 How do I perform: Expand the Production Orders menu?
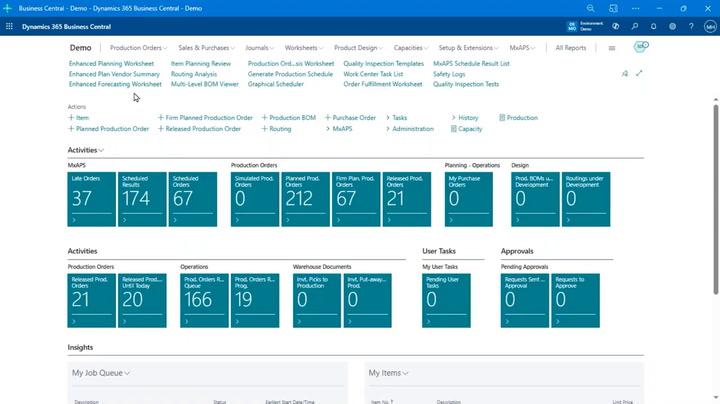[x=138, y=48]
